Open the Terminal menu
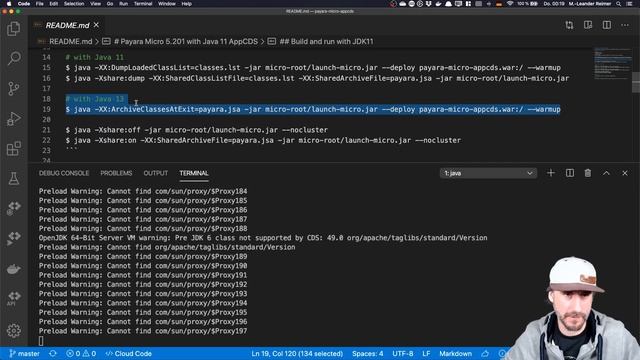Screen dimensions: 640x360 click(x=143, y=4)
